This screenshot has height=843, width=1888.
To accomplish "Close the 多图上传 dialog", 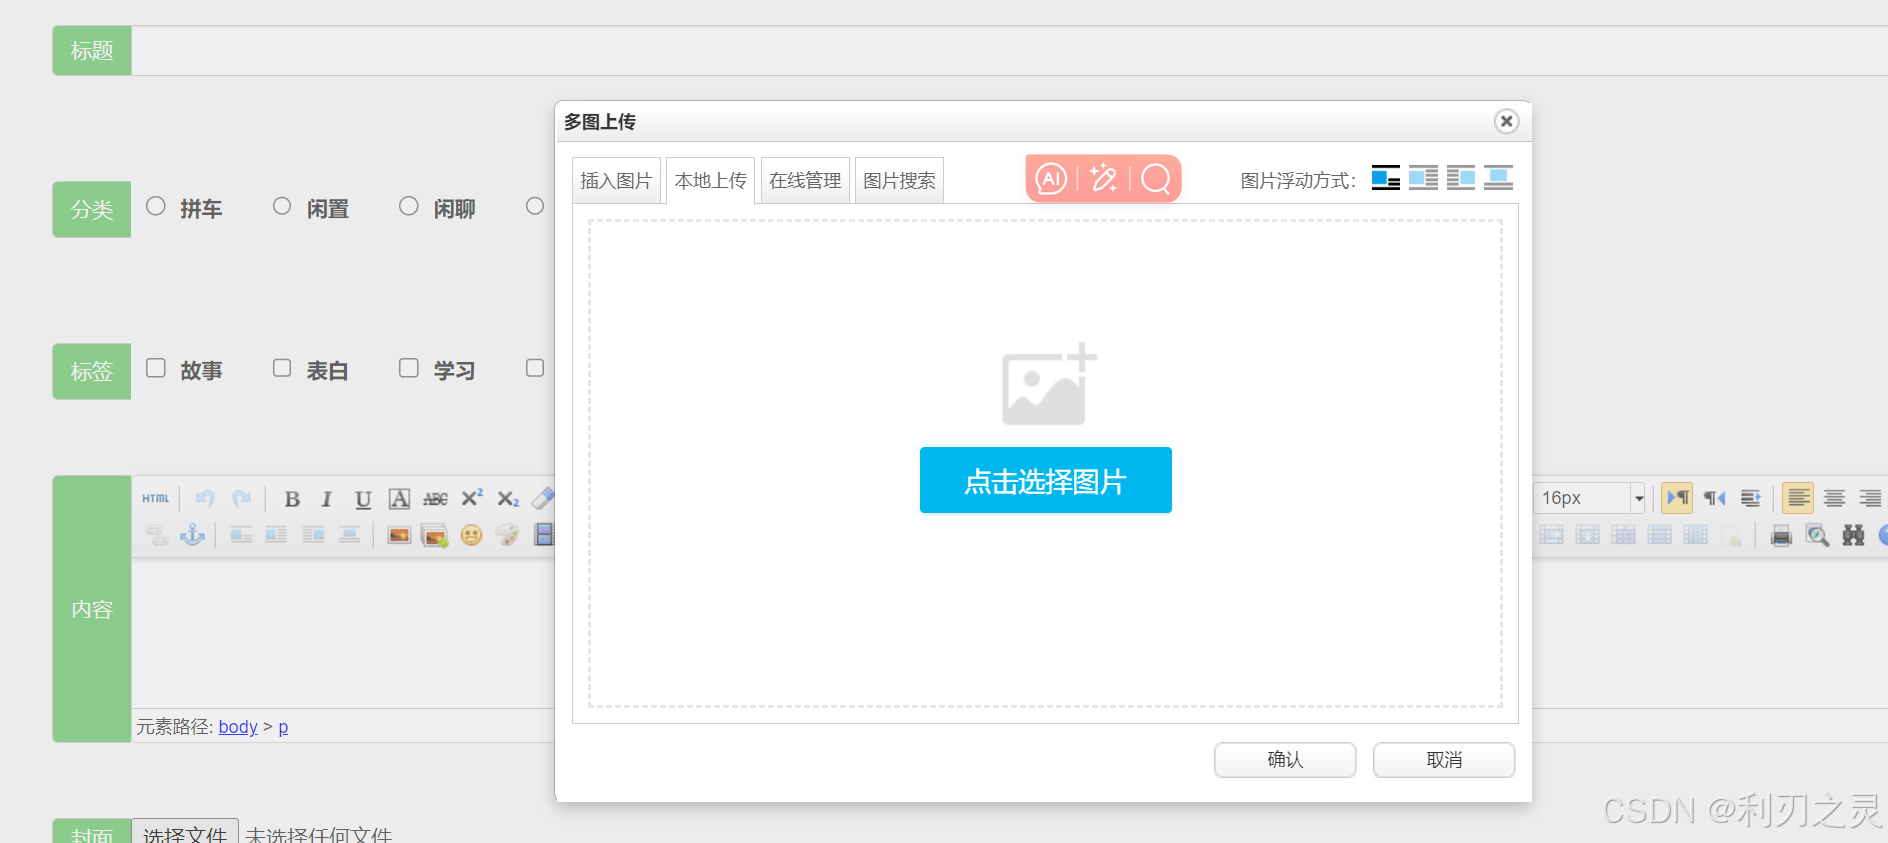I will pos(1506,121).
